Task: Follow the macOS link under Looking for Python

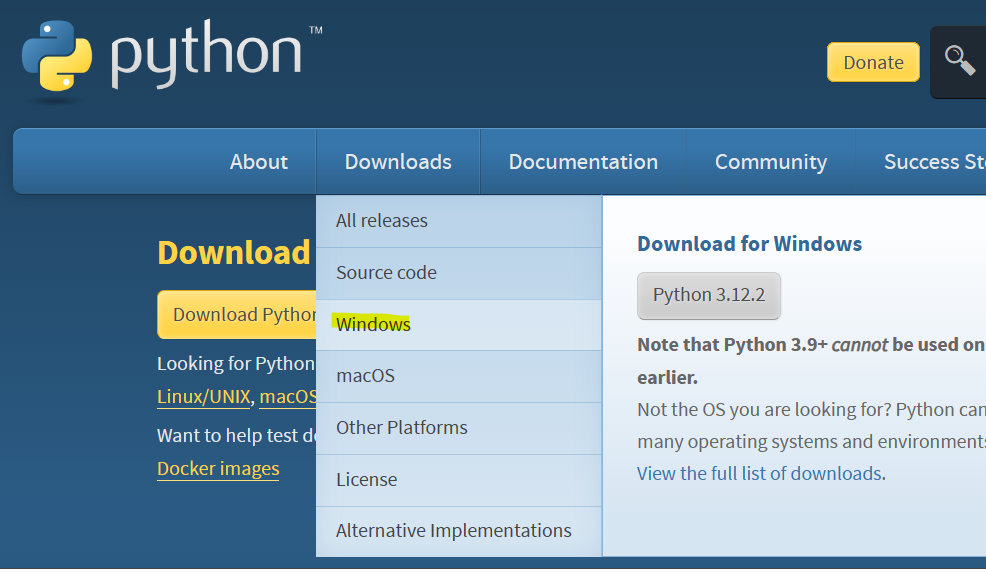Action: pyautogui.click(x=288, y=397)
